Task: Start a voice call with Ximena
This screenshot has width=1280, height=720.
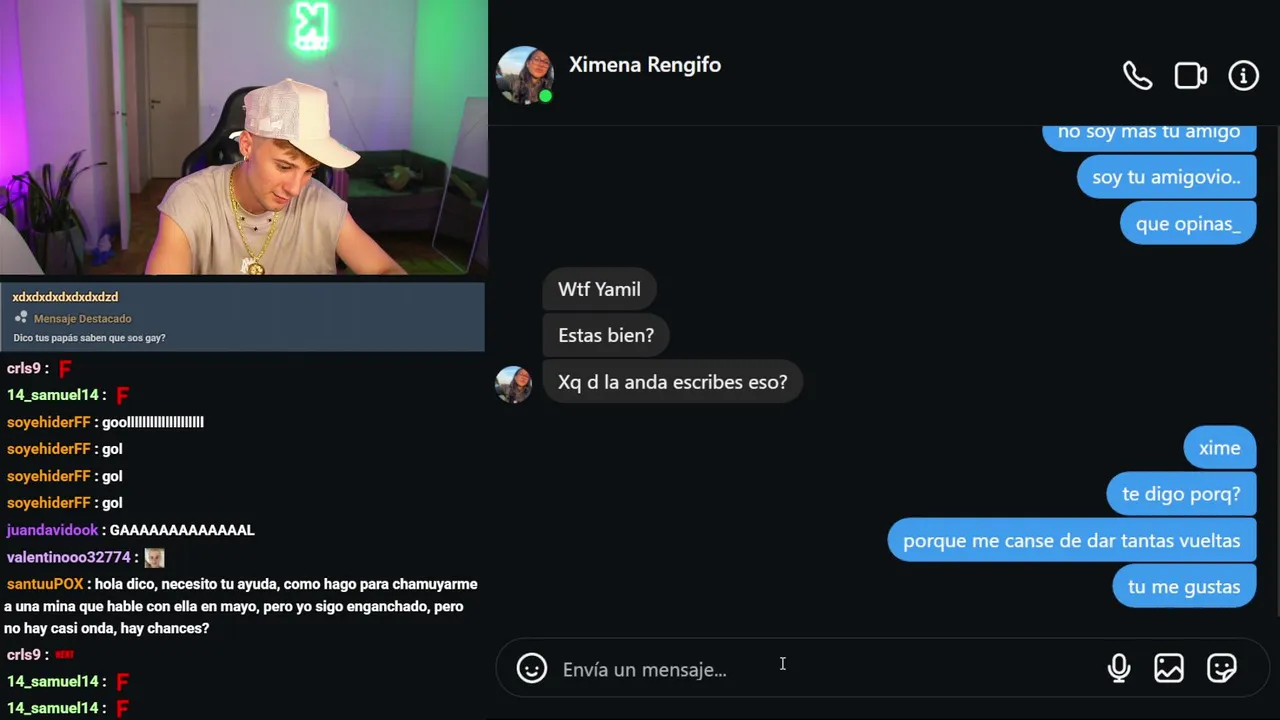Action: pyautogui.click(x=1137, y=75)
